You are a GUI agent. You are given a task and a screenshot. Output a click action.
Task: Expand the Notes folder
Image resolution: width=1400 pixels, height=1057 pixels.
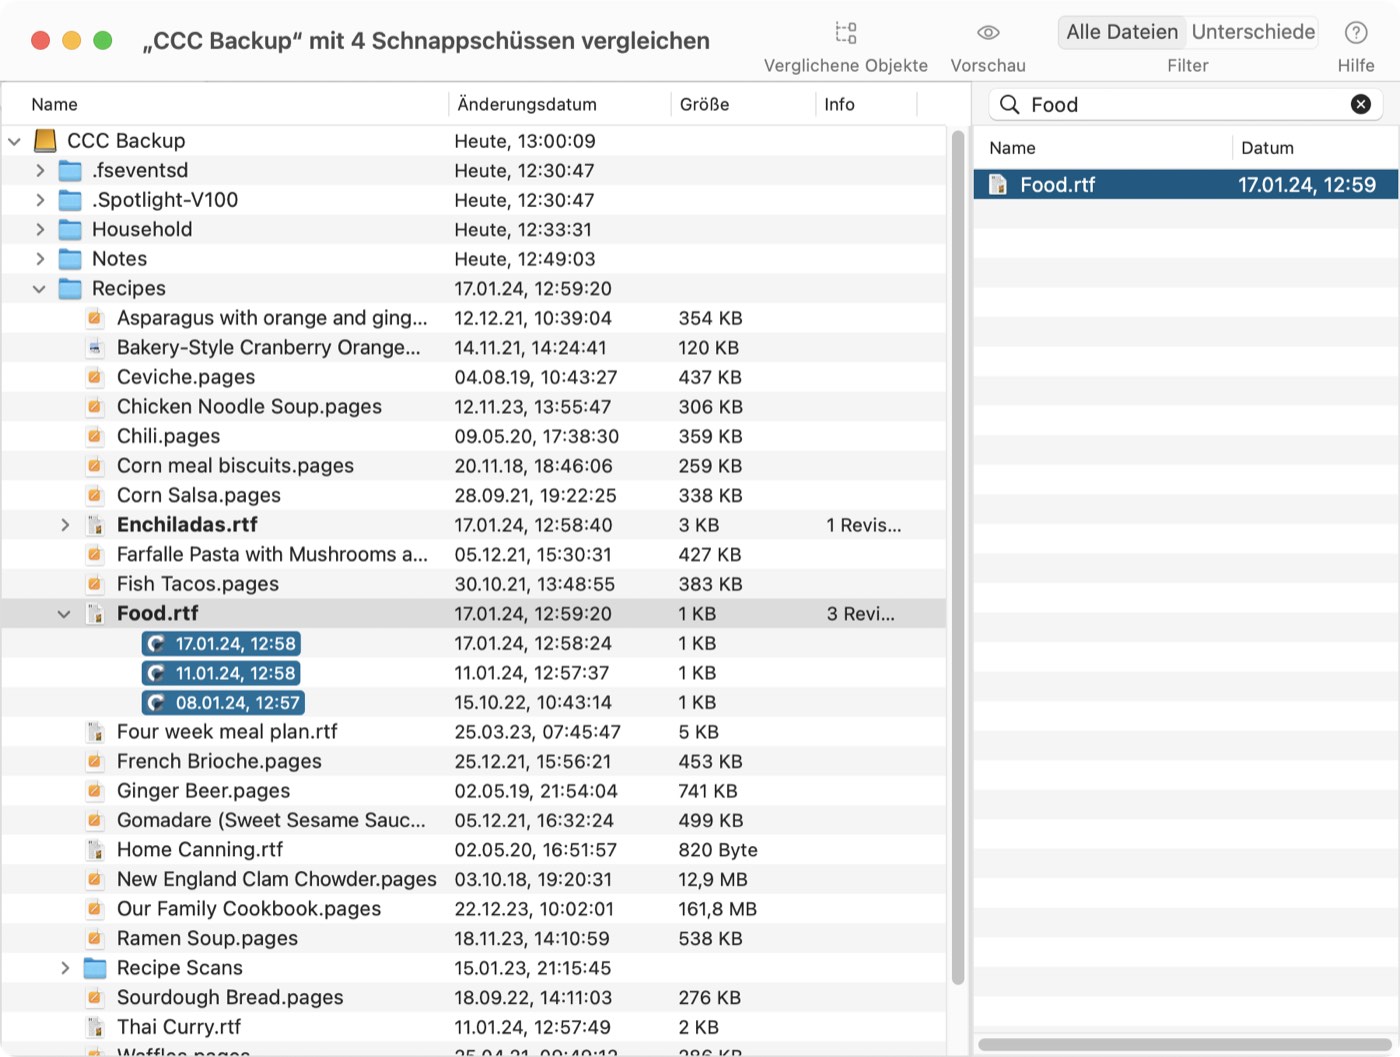(40, 259)
